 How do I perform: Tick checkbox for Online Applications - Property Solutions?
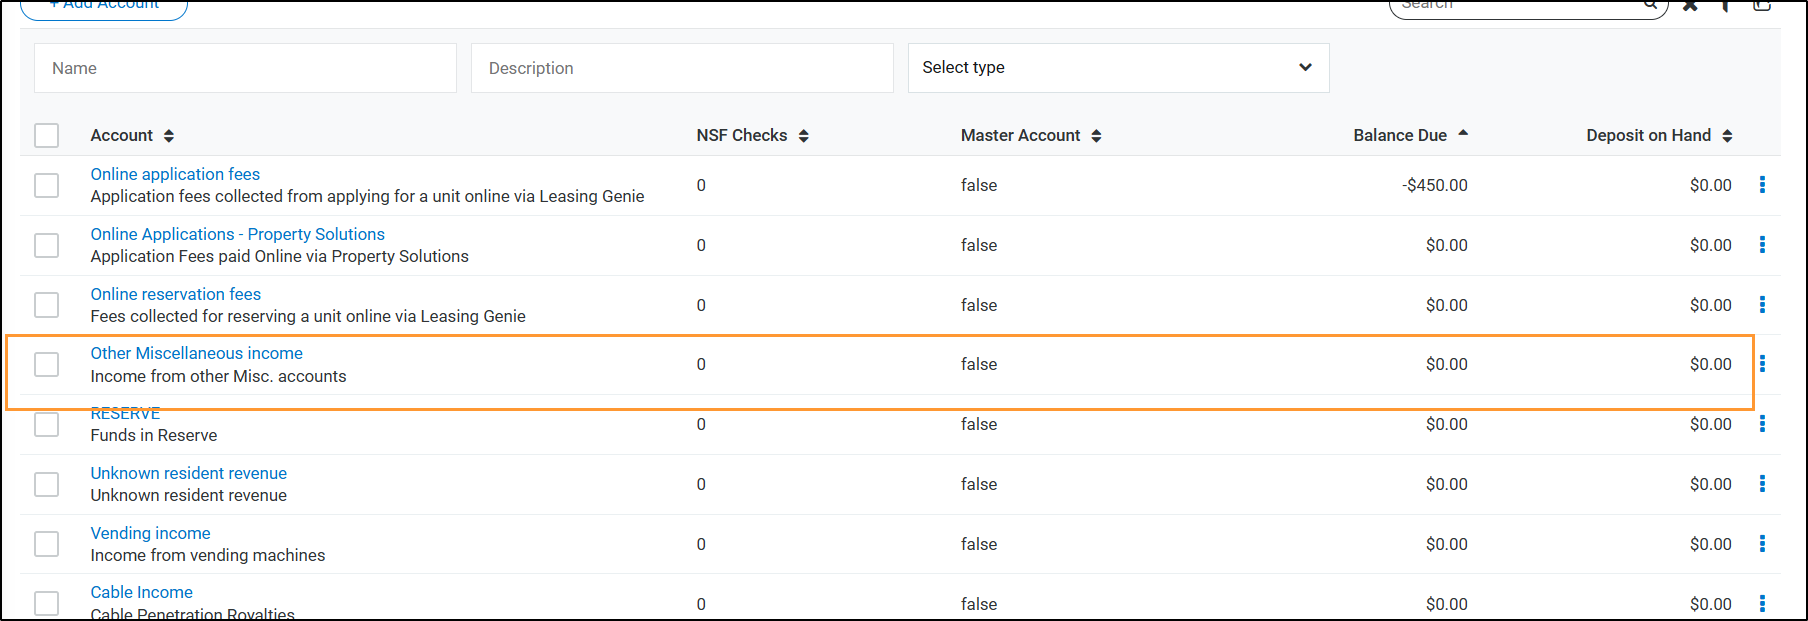(47, 245)
